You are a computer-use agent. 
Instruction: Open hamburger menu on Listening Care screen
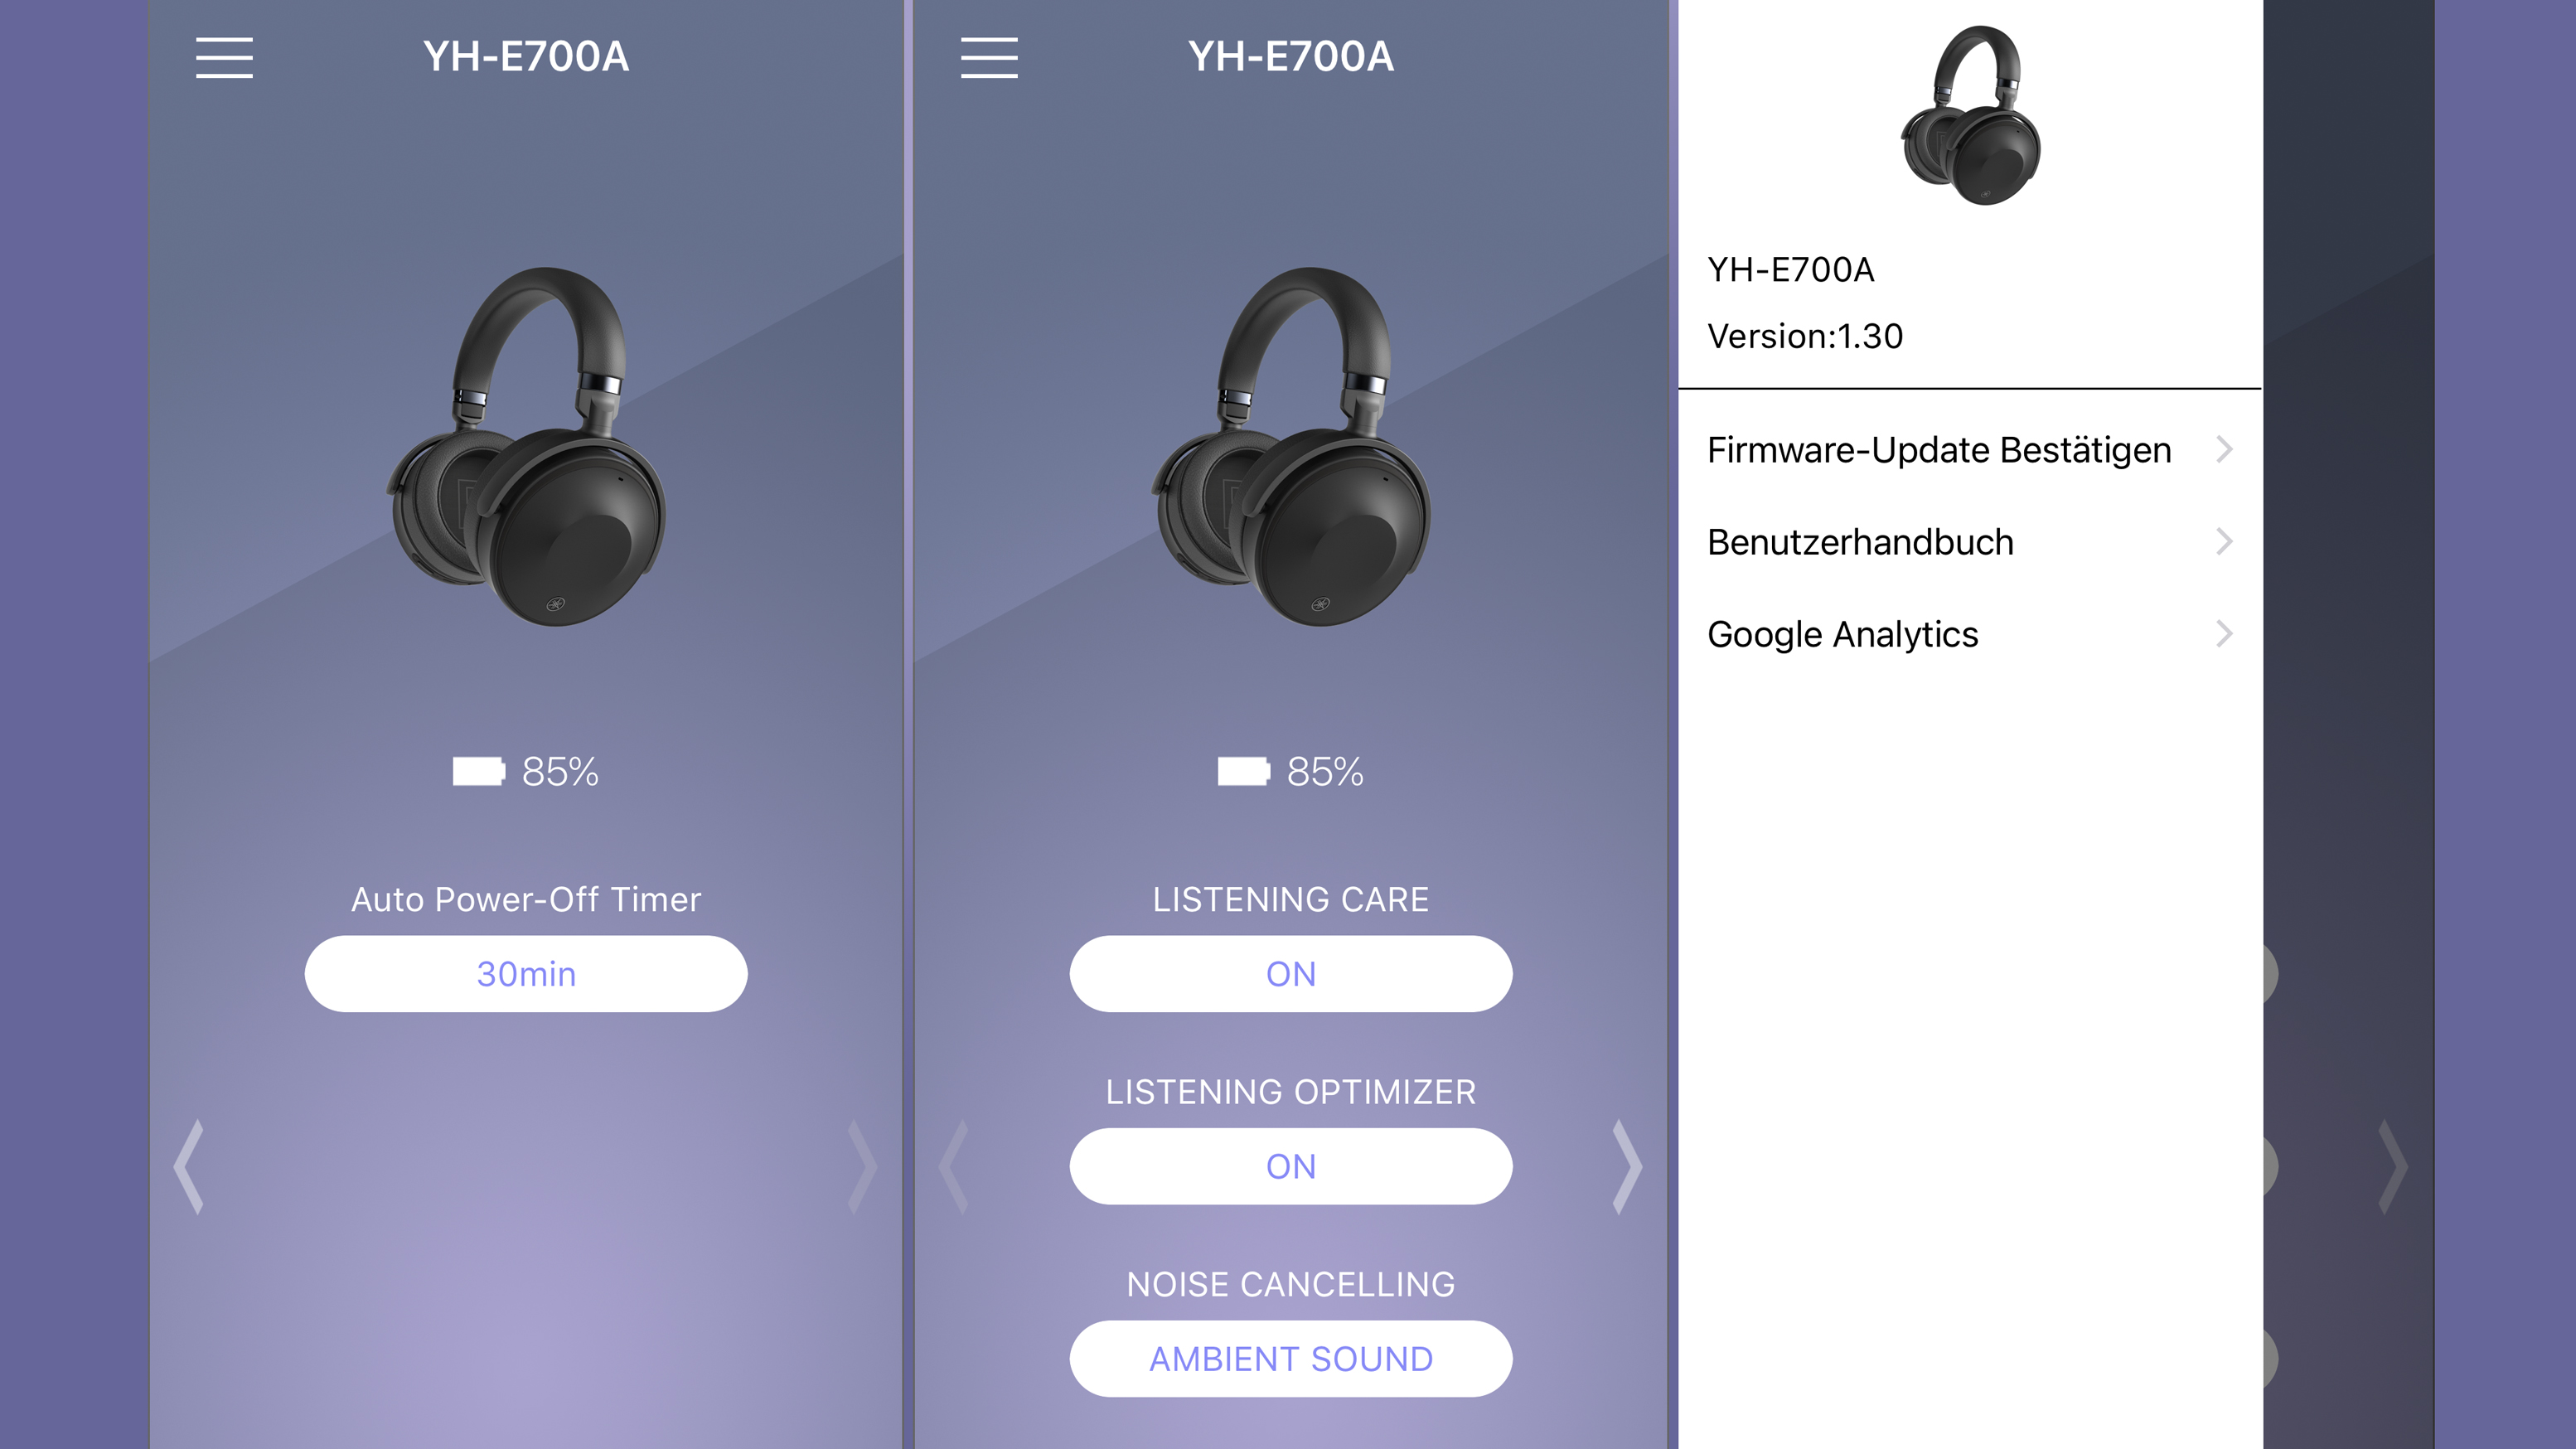pyautogui.click(x=989, y=57)
